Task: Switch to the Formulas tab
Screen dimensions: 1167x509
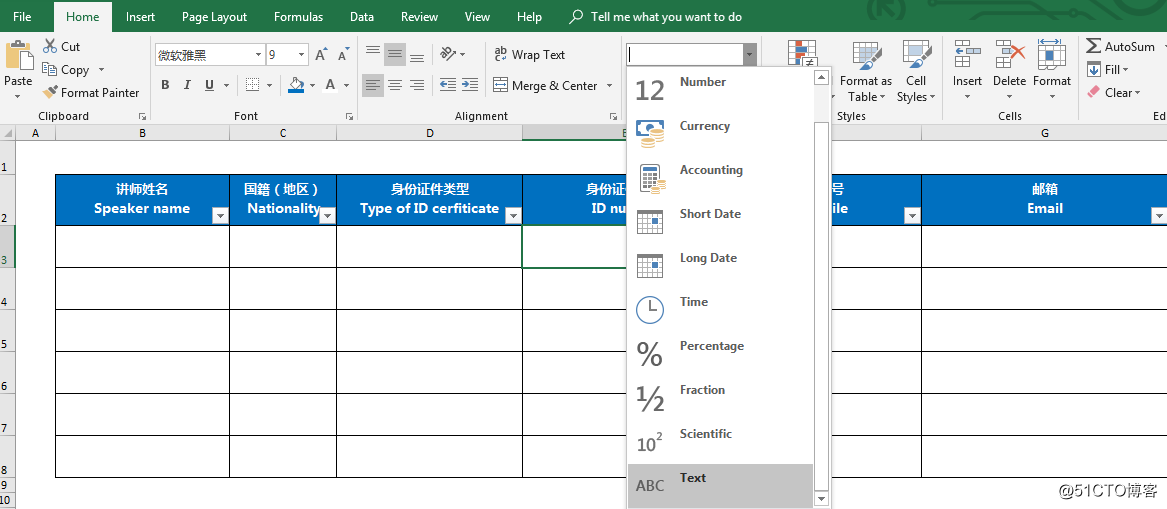Action: (x=298, y=16)
